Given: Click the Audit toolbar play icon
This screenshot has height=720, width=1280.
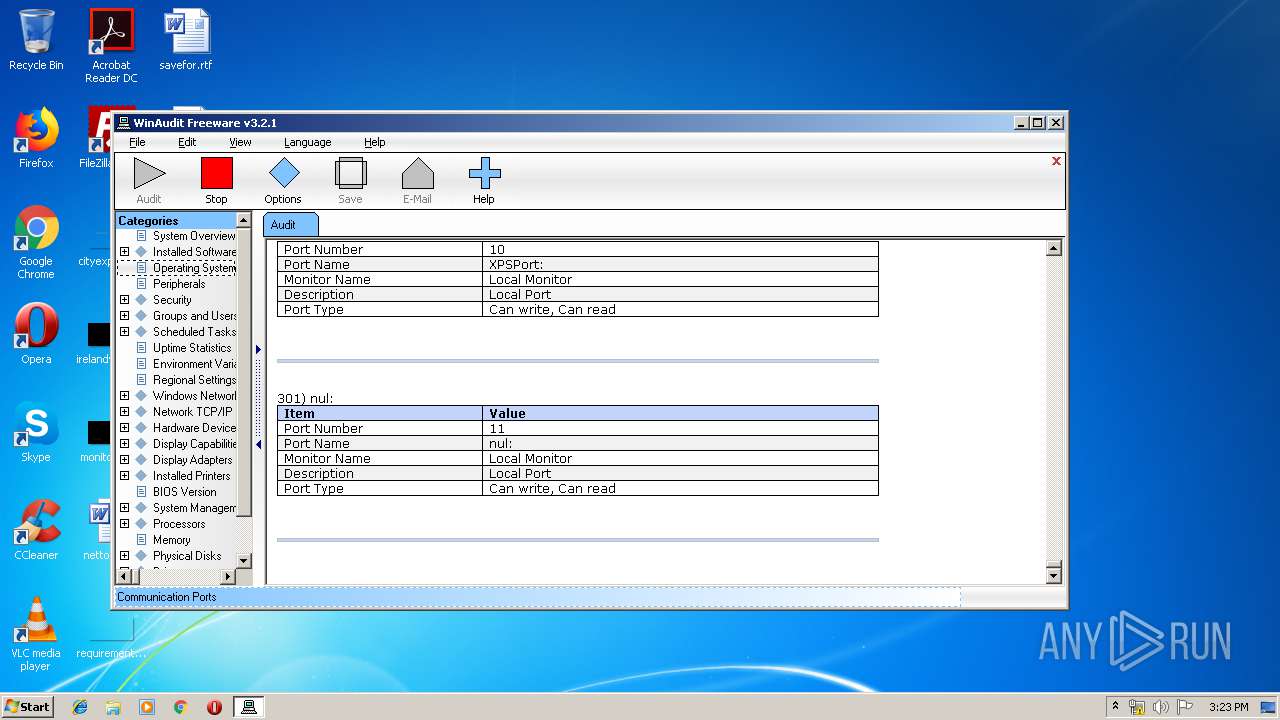Looking at the screenshot, I should tap(149, 173).
